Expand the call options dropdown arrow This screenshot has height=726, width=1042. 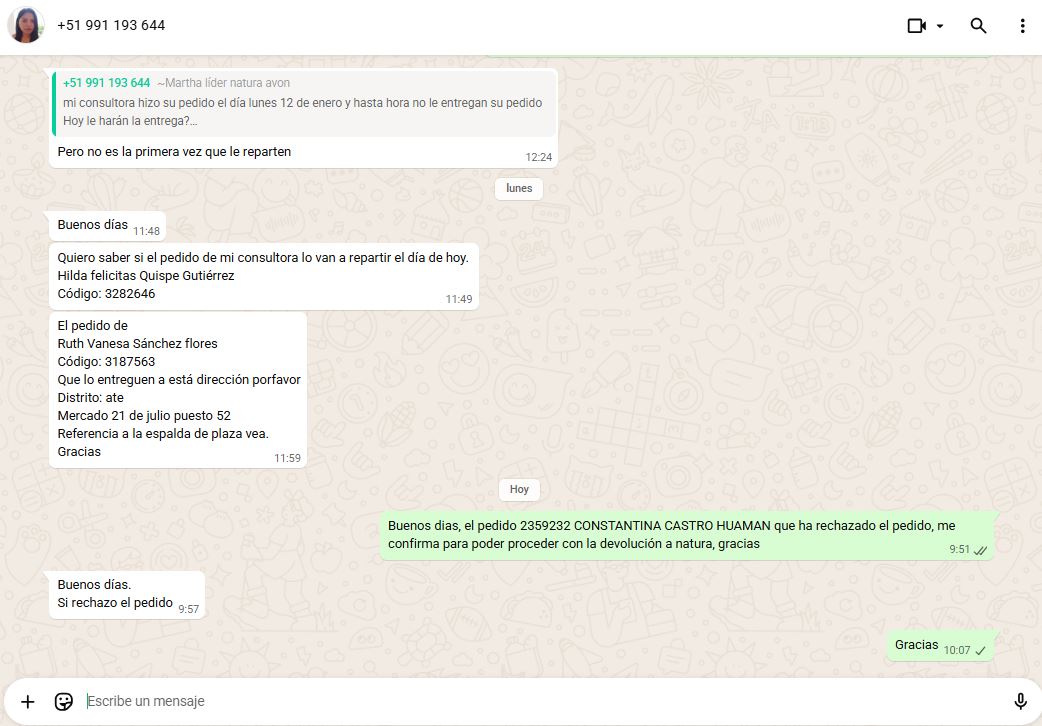[940, 26]
